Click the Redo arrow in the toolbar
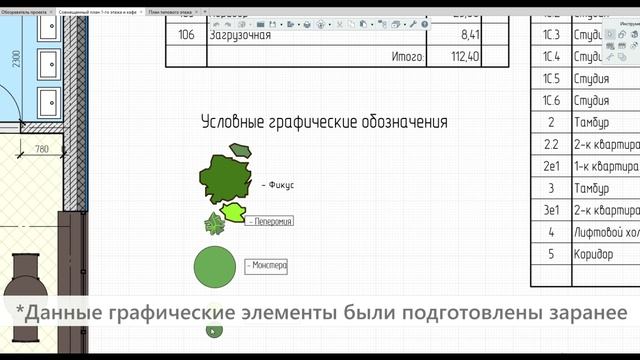 [228, 24]
